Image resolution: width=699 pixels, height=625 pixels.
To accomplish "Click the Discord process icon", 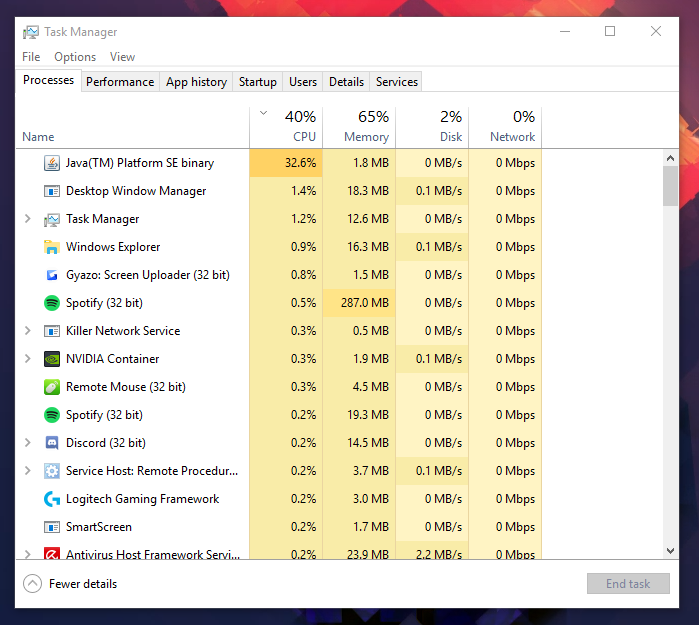I will pos(52,443).
